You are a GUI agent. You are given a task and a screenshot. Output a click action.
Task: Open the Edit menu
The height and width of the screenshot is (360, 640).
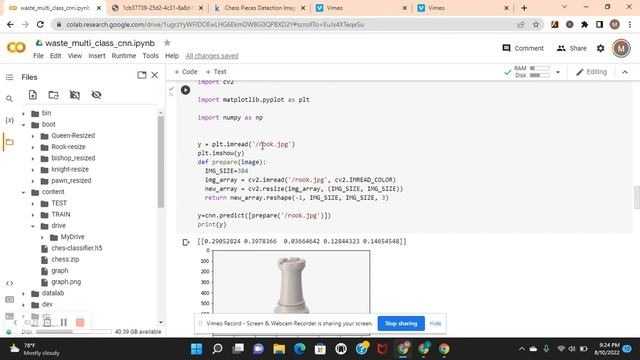pyautogui.click(x=56, y=56)
